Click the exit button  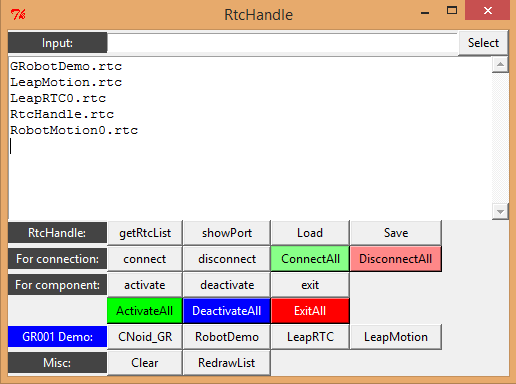tap(310, 285)
